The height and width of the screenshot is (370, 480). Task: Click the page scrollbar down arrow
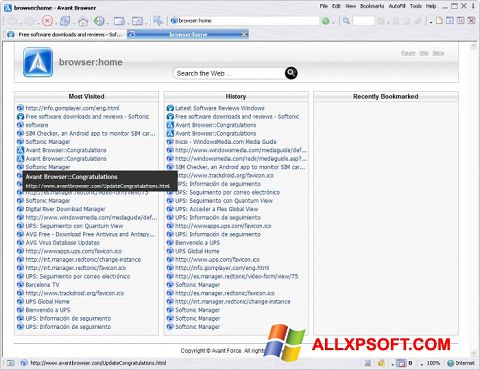pyautogui.click(x=474, y=353)
